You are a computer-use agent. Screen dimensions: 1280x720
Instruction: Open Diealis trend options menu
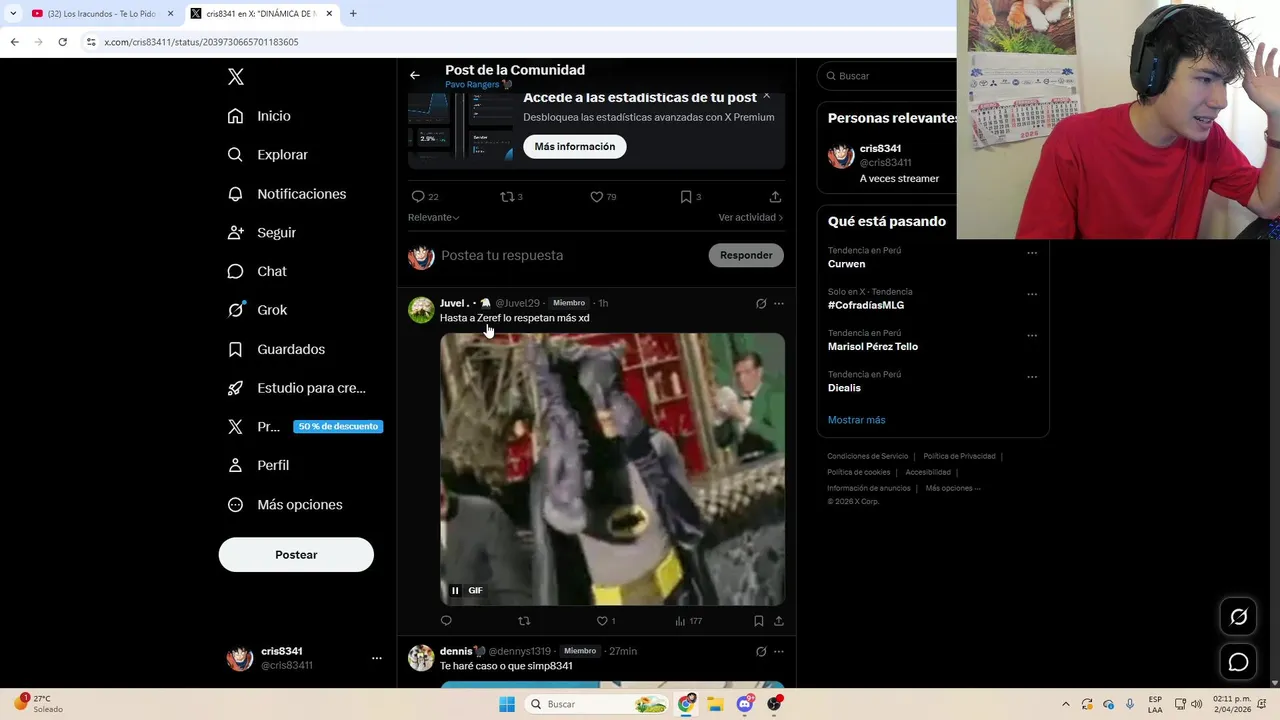click(x=1032, y=377)
